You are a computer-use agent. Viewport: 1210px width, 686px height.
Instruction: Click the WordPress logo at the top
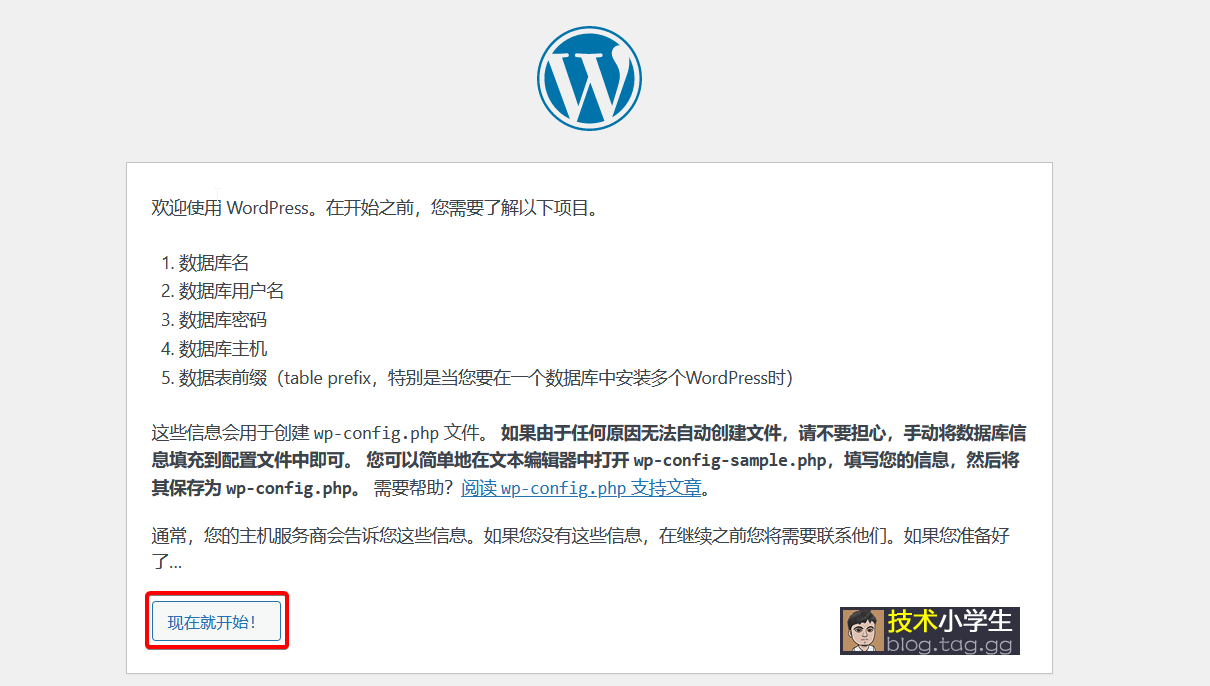click(589, 78)
